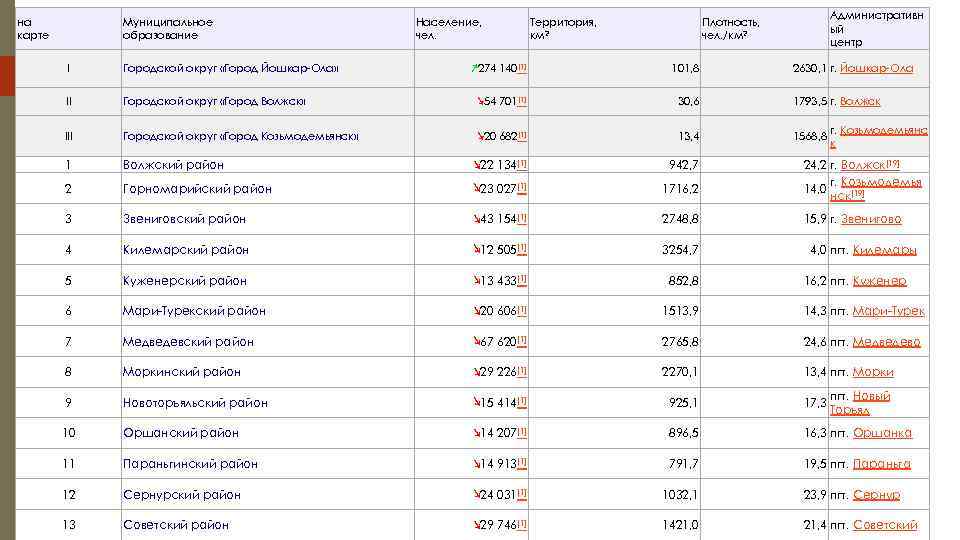Open the Йошкар-Ола administrative center link
This screenshot has height=540, width=960.
pos(876,69)
